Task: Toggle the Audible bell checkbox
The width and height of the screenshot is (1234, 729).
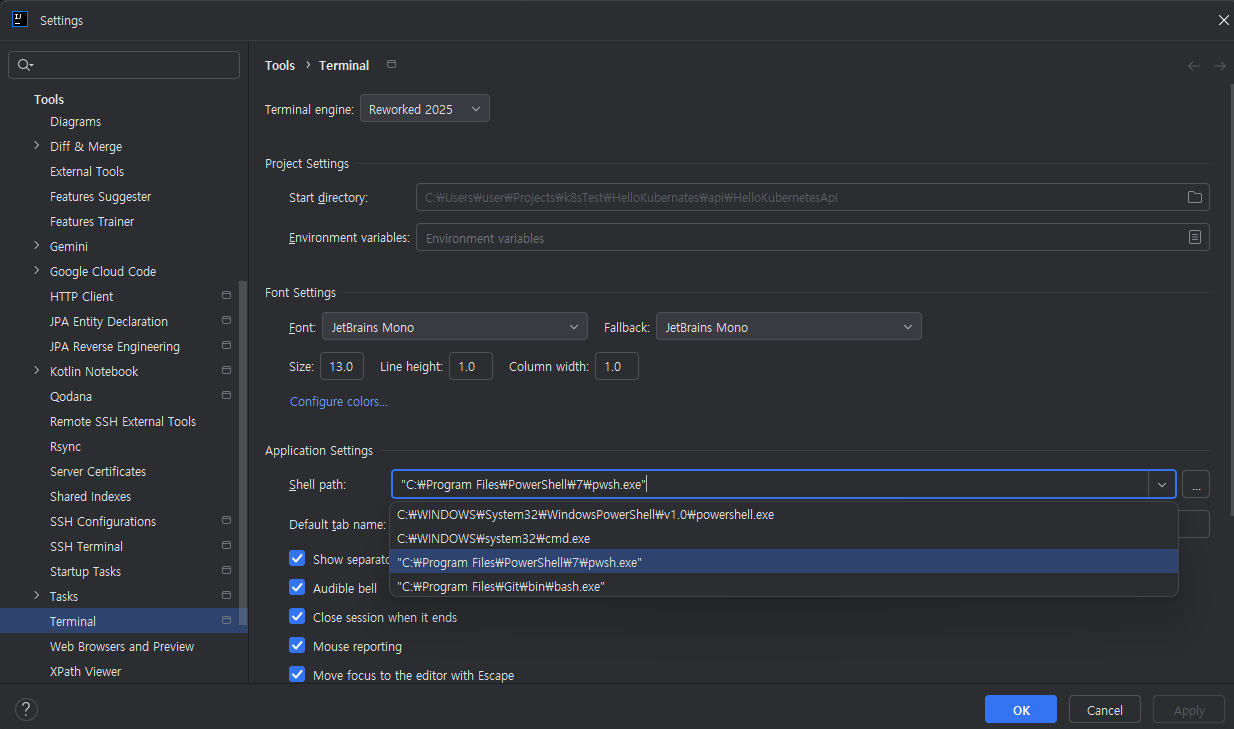Action: pos(297,587)
